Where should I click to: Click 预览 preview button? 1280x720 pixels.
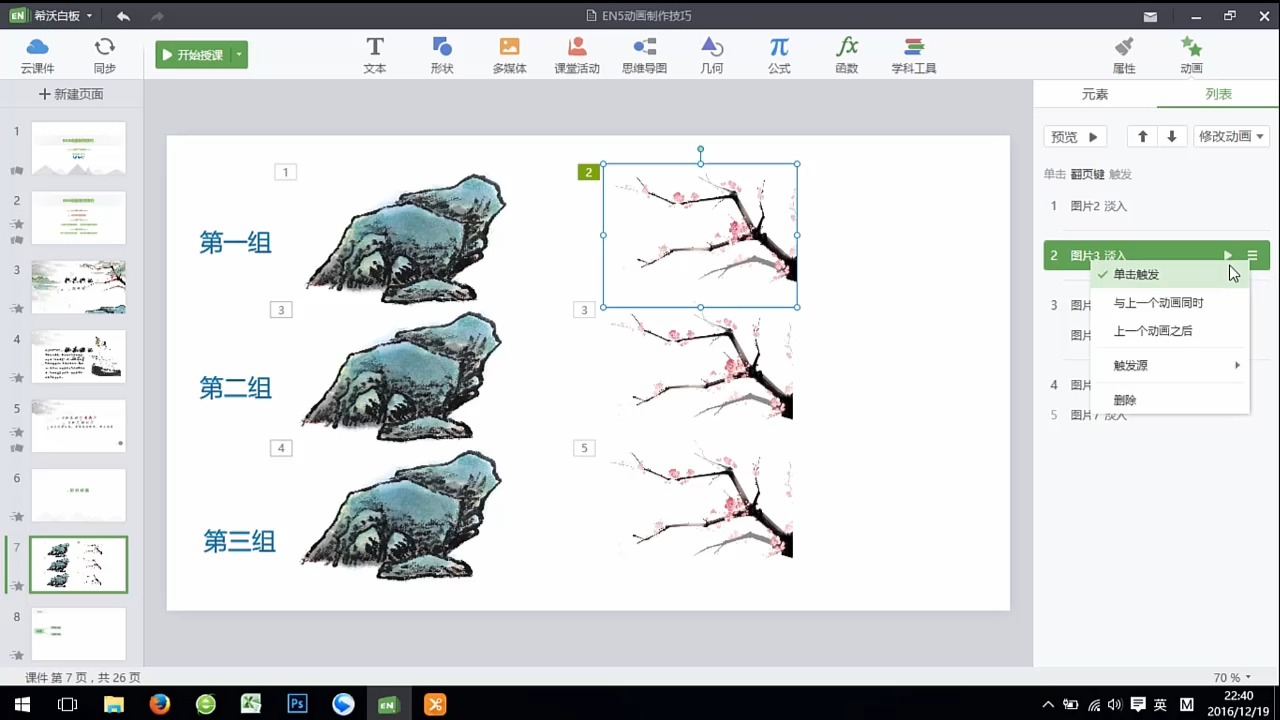tap(1075, 137)
